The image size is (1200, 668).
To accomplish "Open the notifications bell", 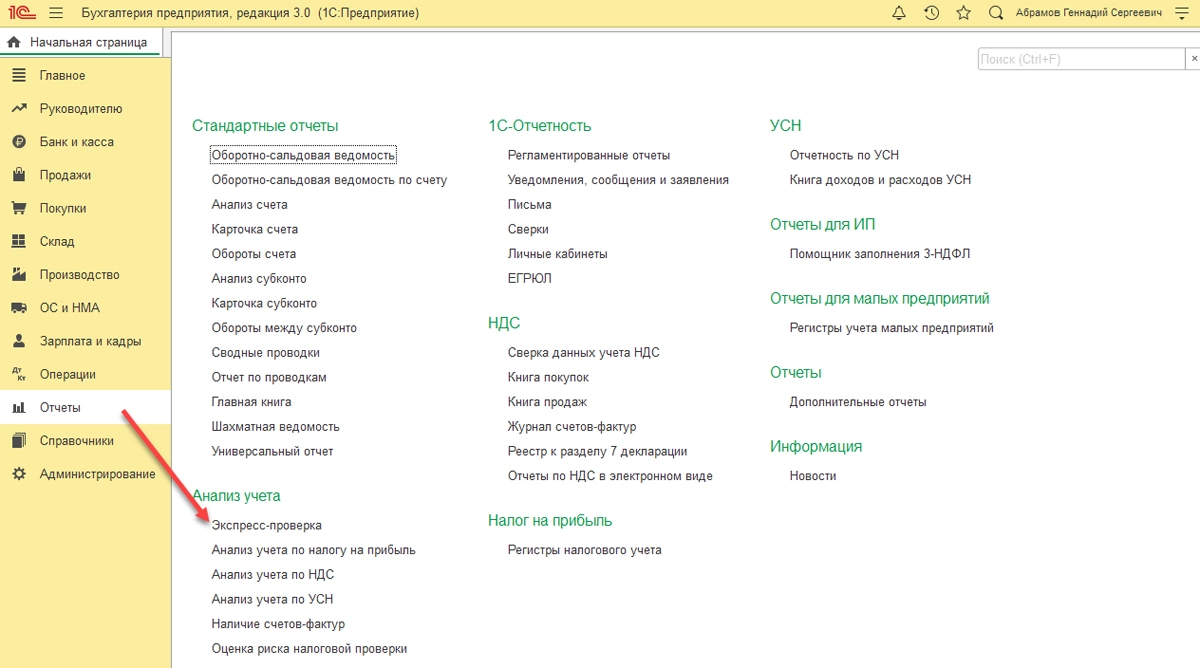I will [898, 13].
